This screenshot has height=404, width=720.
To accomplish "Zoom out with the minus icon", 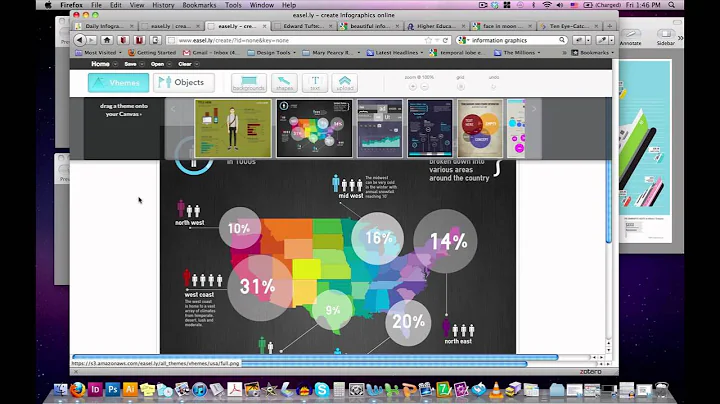I will [425, 86].
